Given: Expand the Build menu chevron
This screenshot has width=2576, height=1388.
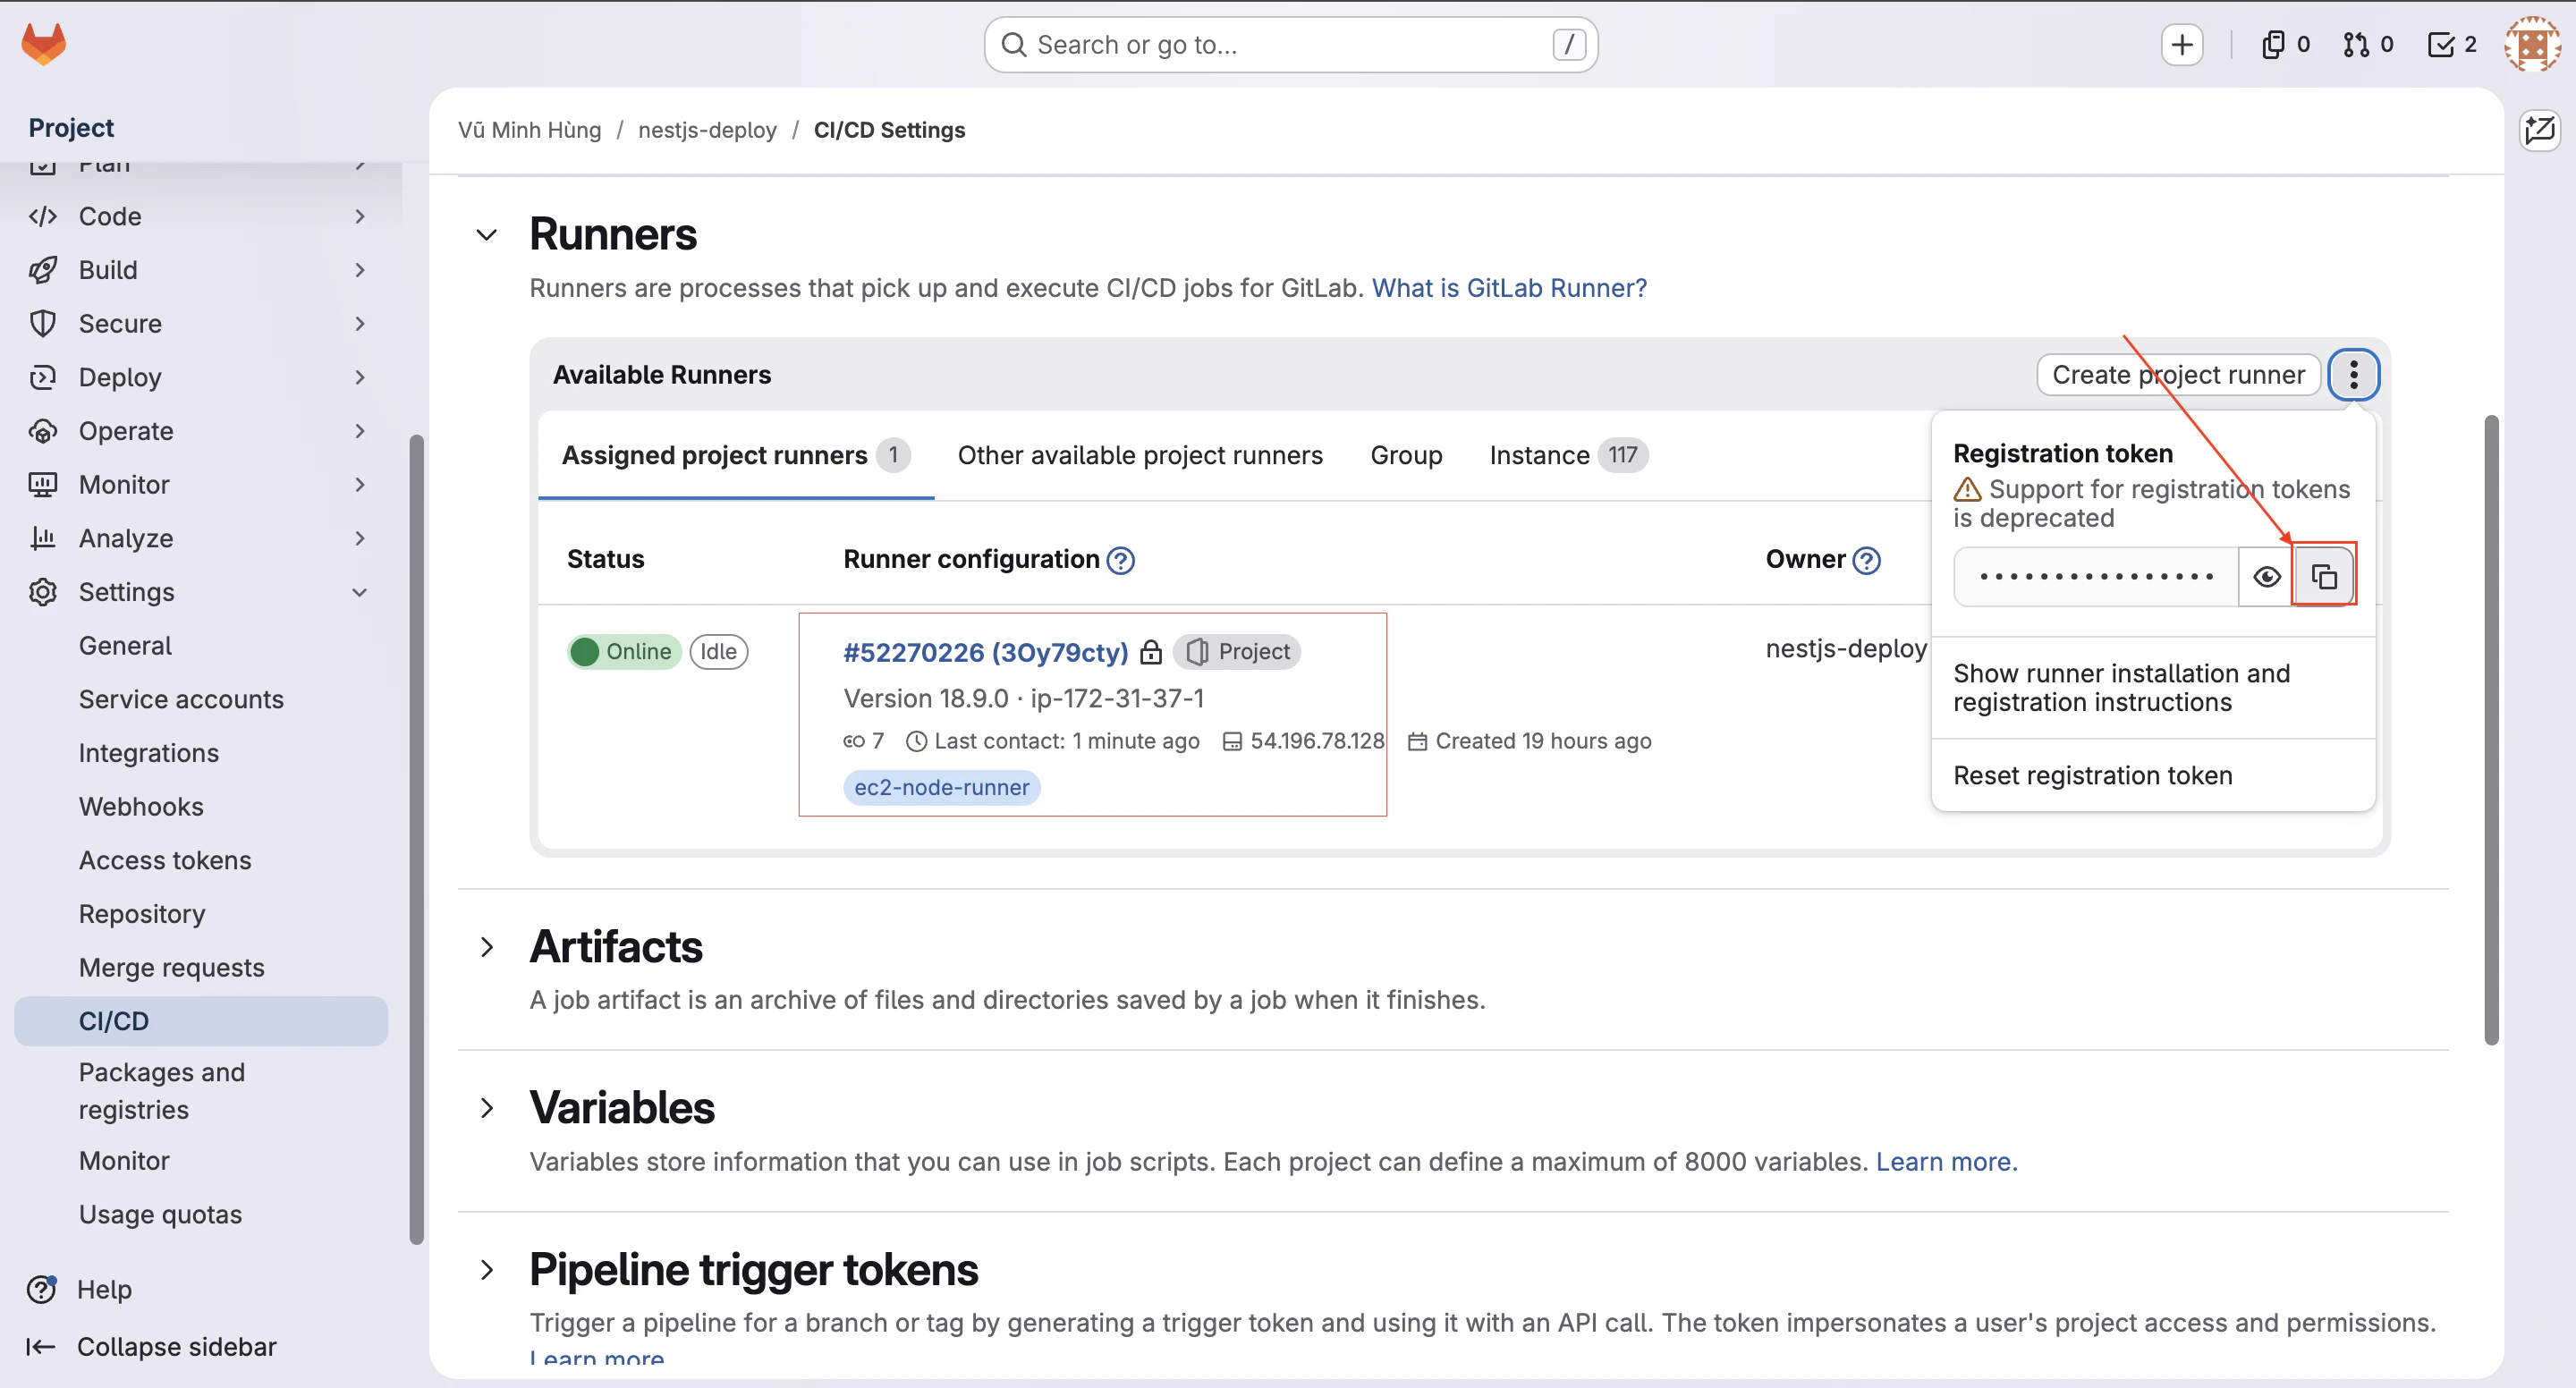Looking at the screenshot, I should pyautogui.click(x=360, y=270).
